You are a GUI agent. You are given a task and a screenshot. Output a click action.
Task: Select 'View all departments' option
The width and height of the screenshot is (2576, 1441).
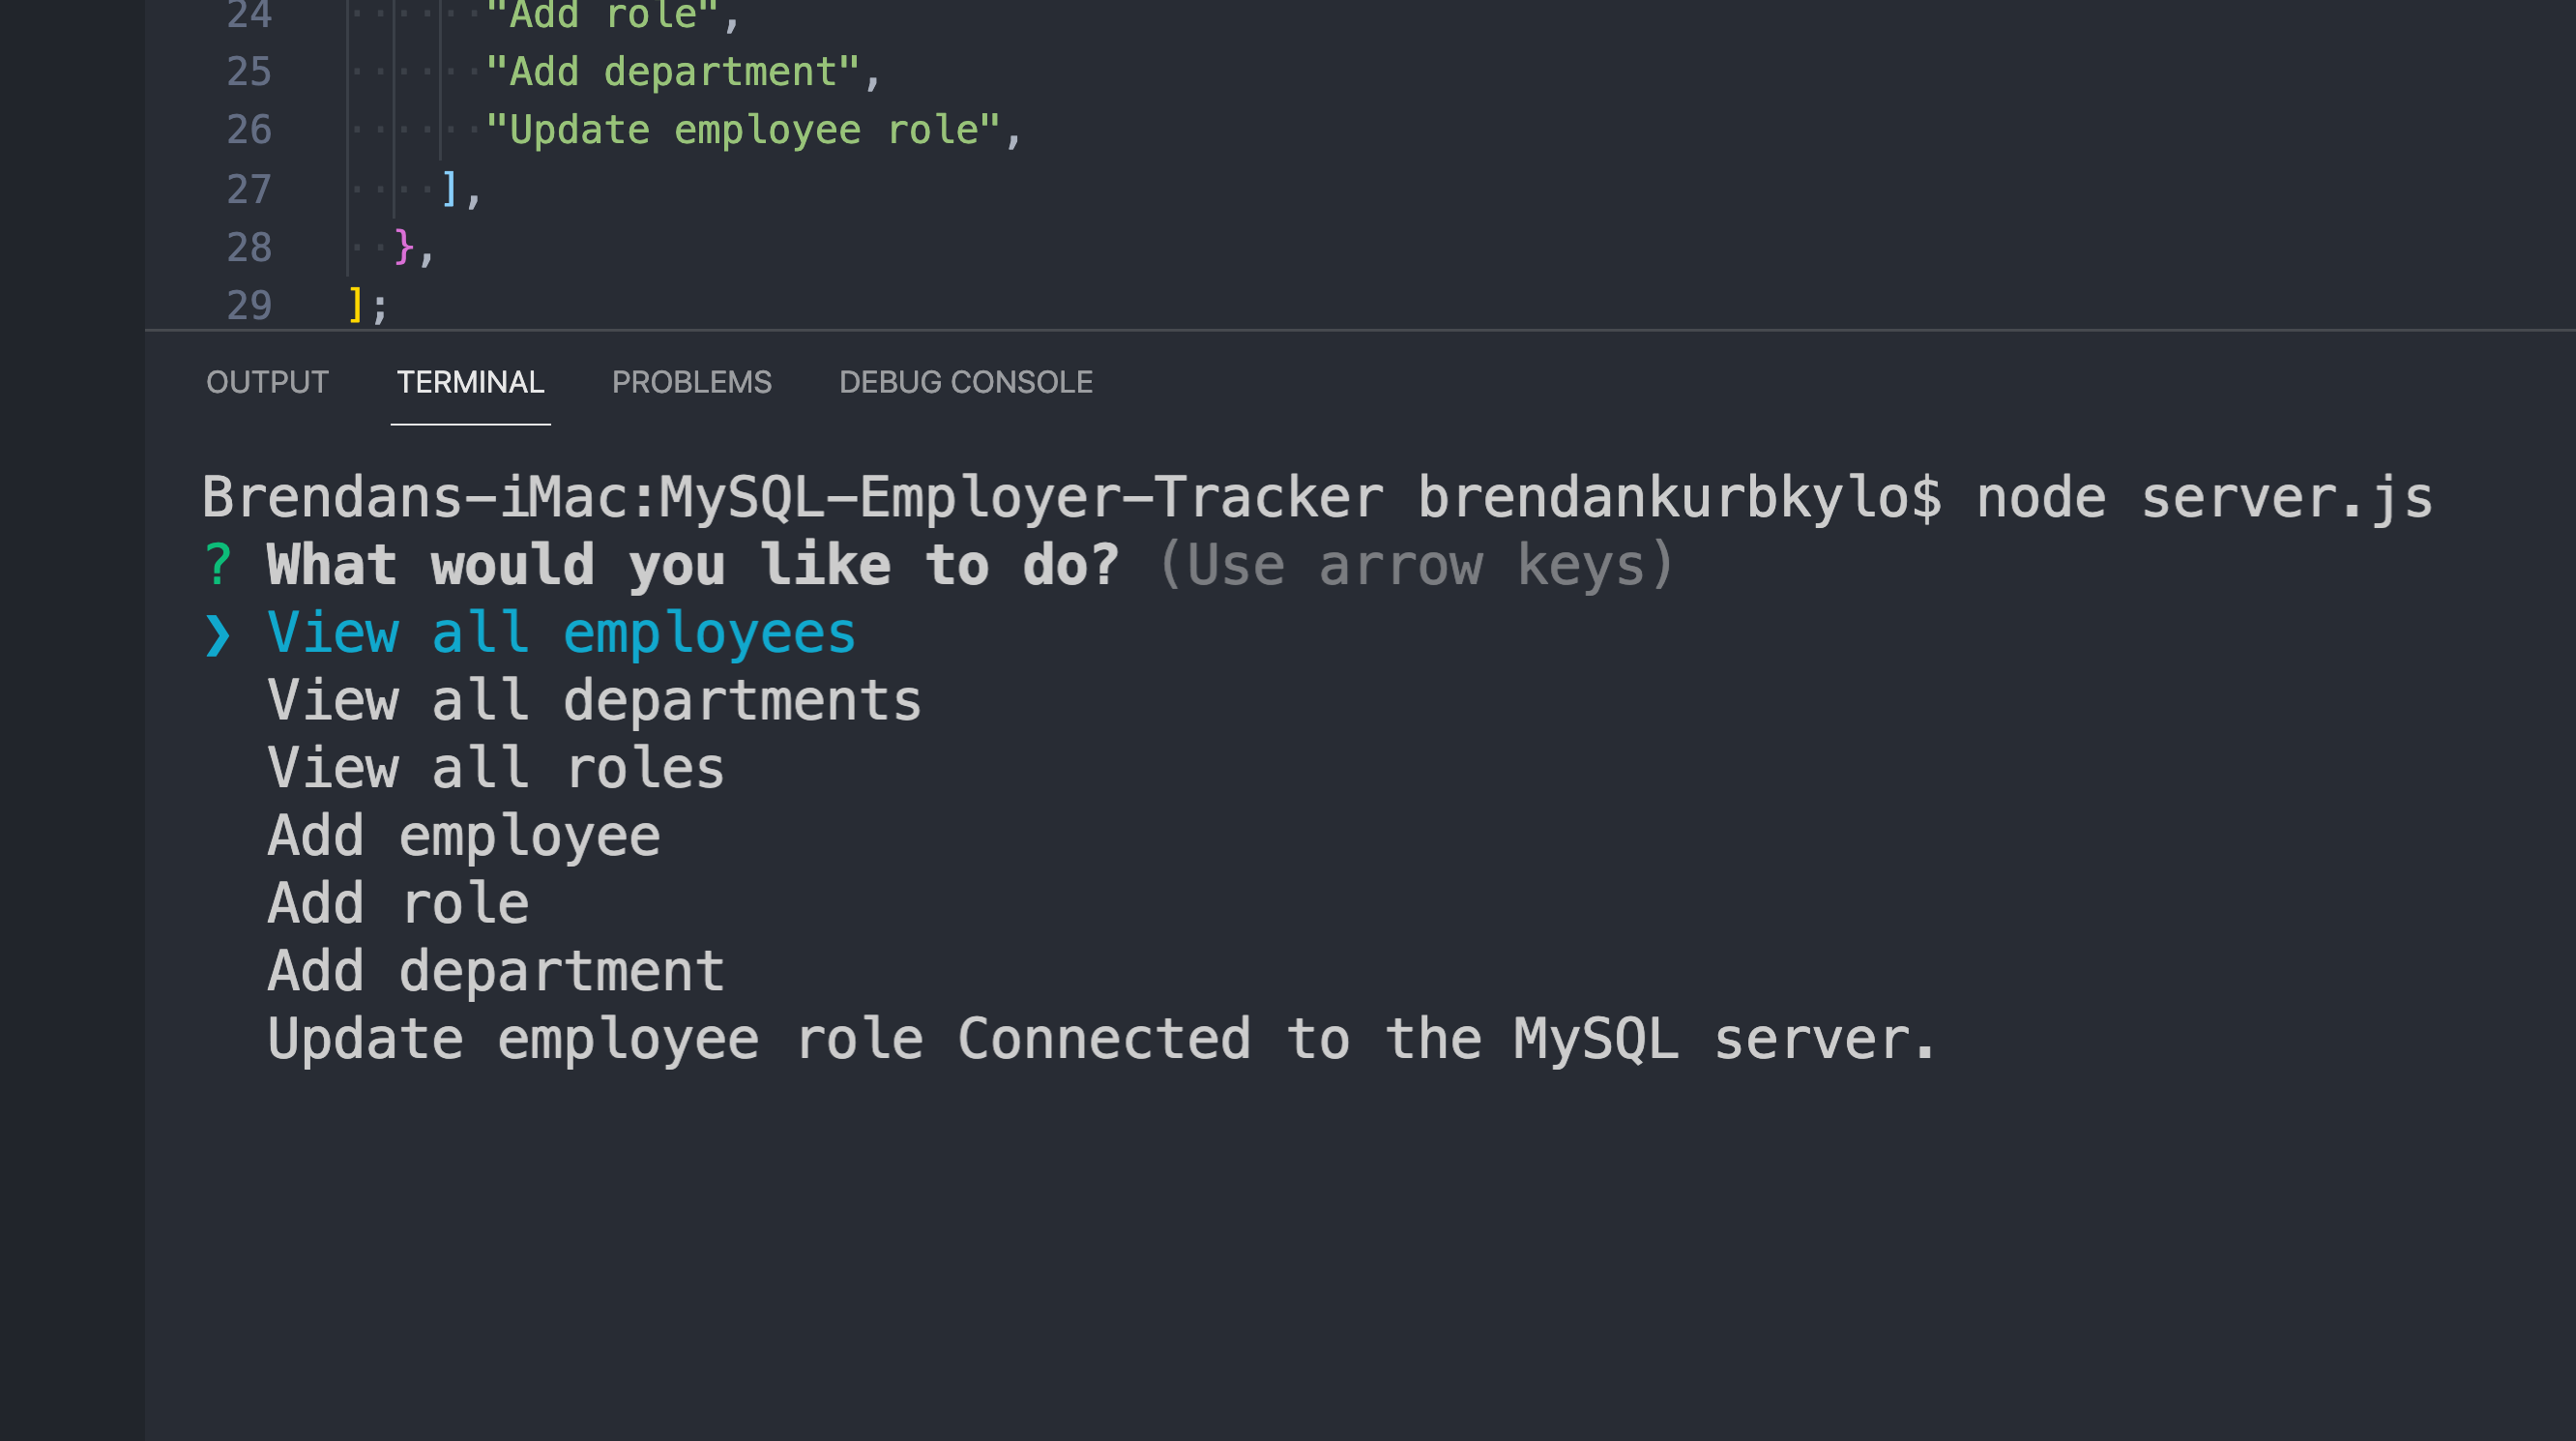coord(594,699)
